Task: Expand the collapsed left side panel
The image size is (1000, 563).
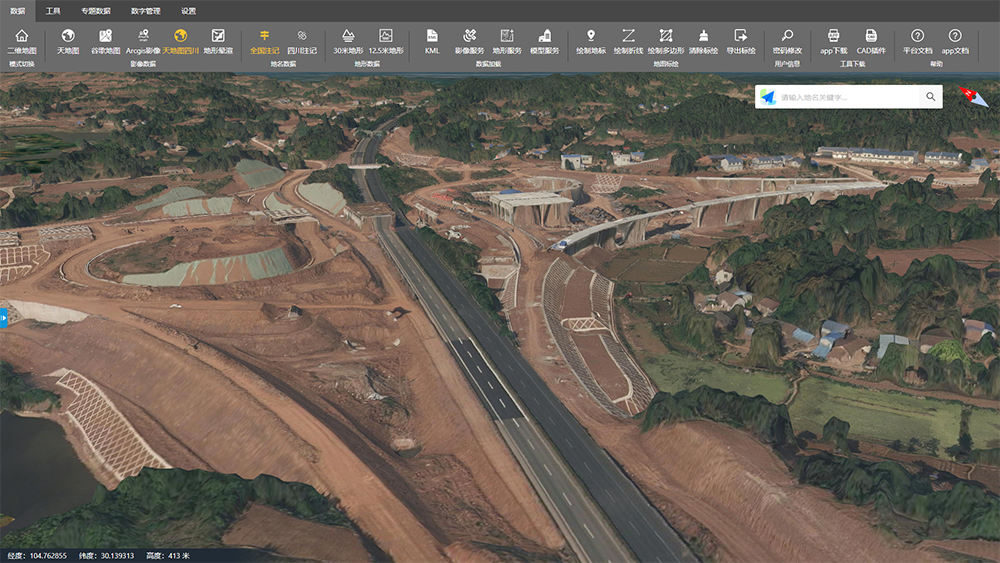Action: pos(4,318)
